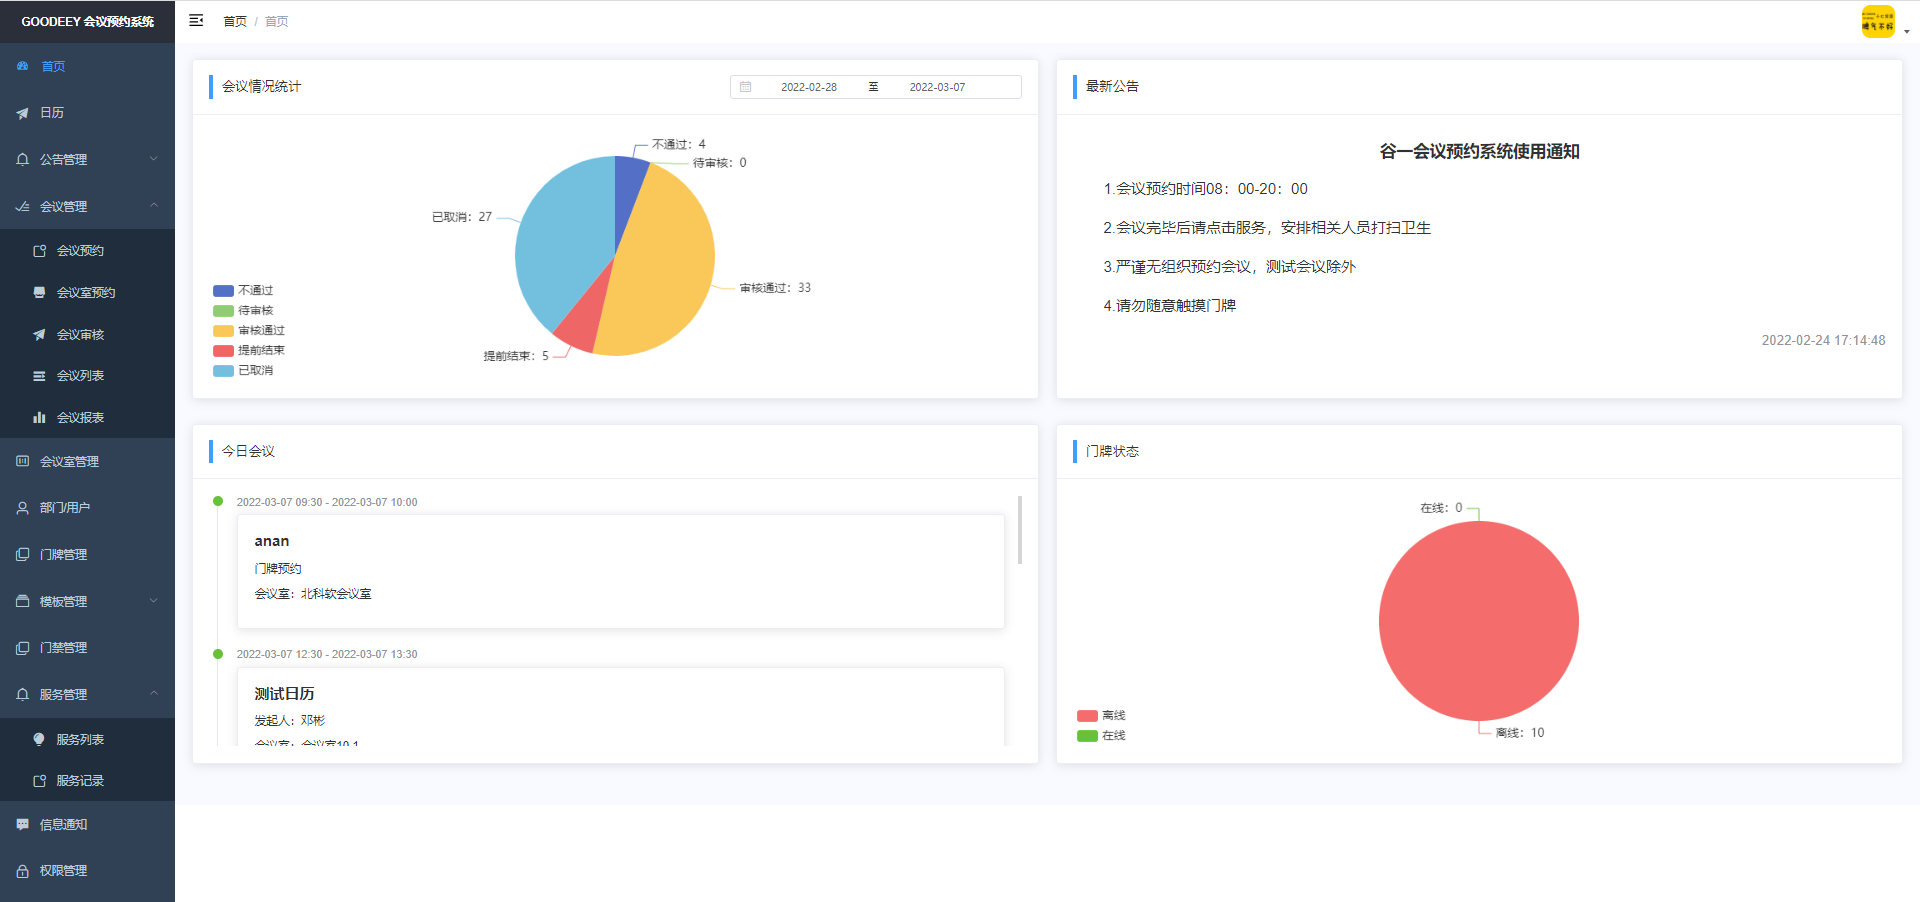Click the first 首页 breadcrumb link
This screenshot has width=1920, height=902.
pos(235,21)
